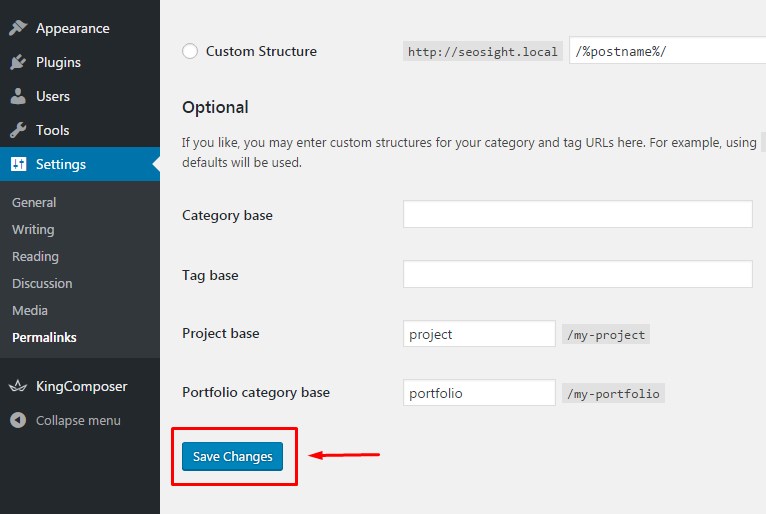Open Media settings submenu item
This screenshot has height=514, width=766.
coord(30,310)
